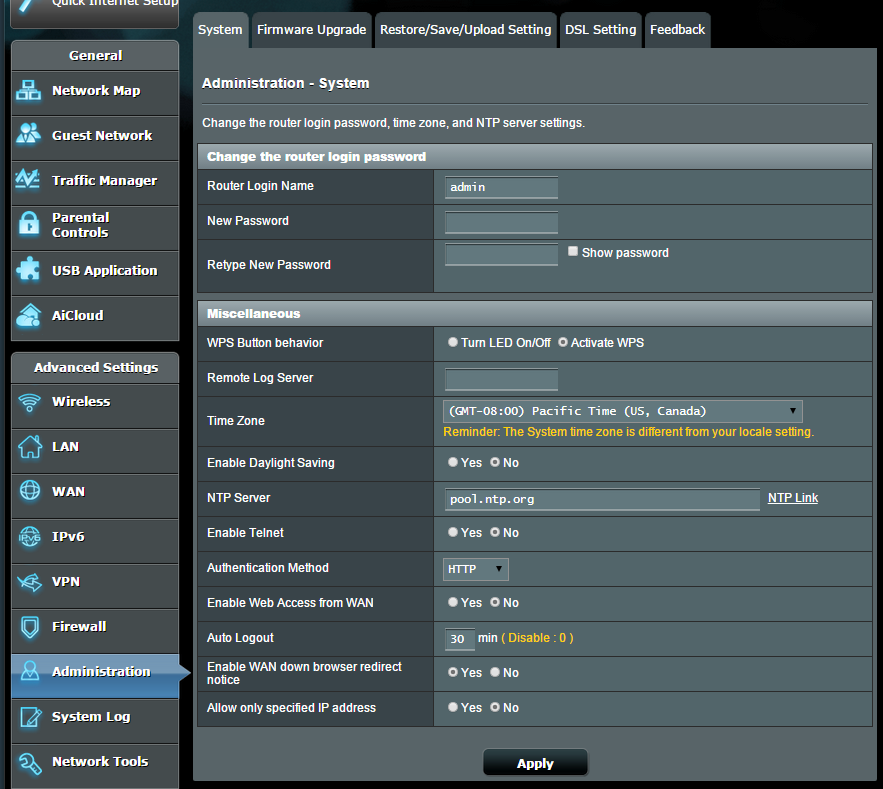Select Activate WPS radio option

coord(563,342)
